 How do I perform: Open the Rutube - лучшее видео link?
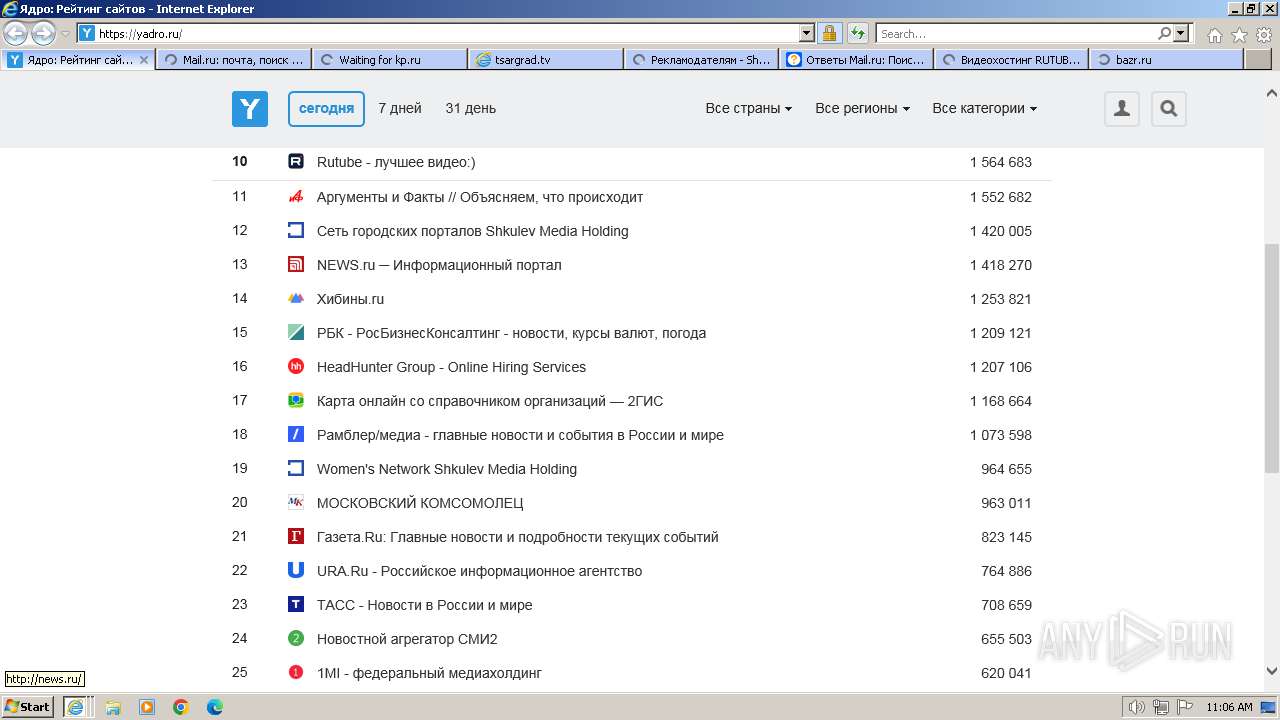click(x=396, y=162)
